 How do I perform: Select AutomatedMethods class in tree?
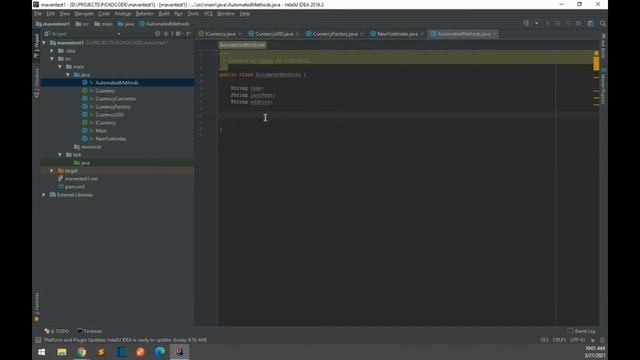pyautogui.click(x=117, y=83)
